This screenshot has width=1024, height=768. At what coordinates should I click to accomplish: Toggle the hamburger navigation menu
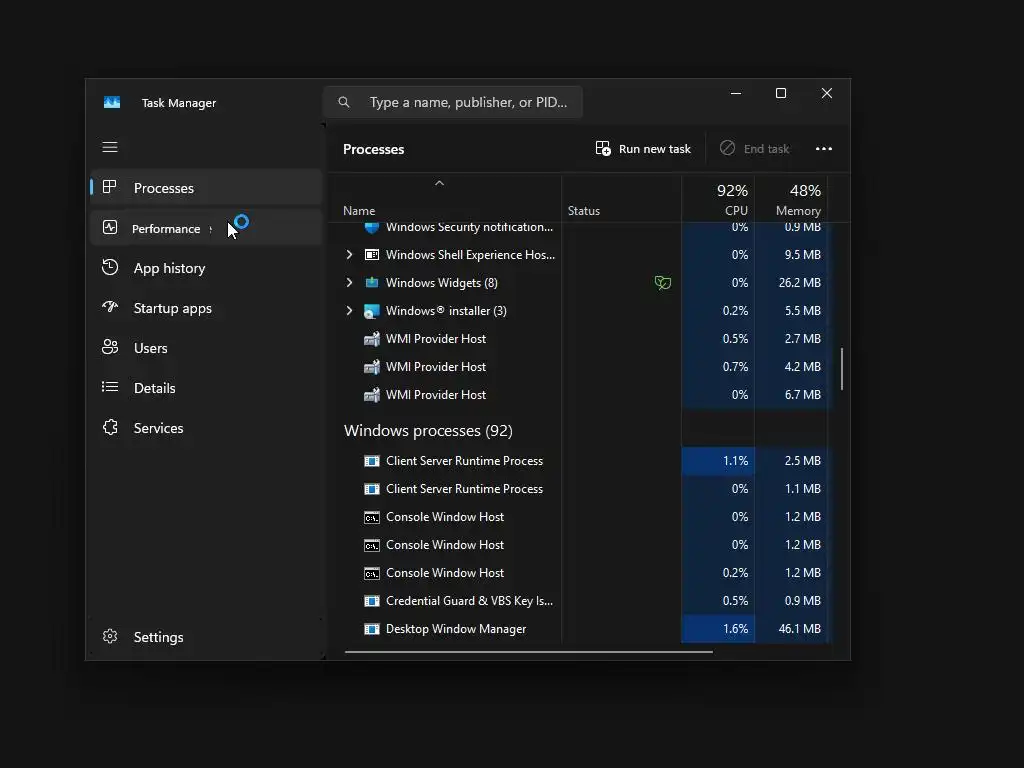(x=110, y=147)
